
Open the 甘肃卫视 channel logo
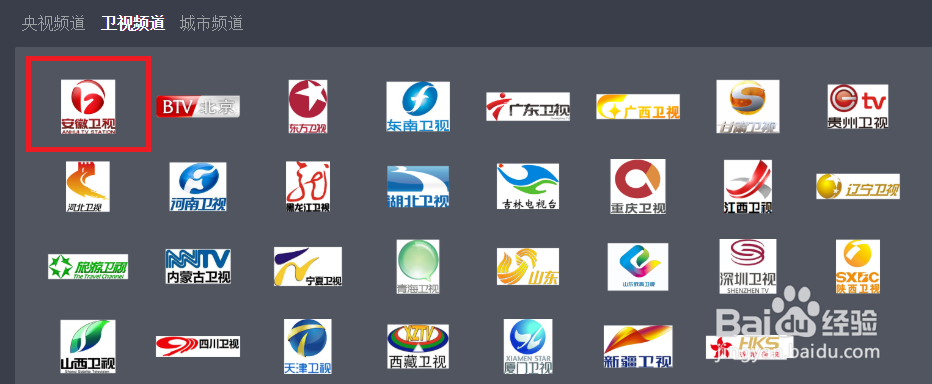[748, 106]
